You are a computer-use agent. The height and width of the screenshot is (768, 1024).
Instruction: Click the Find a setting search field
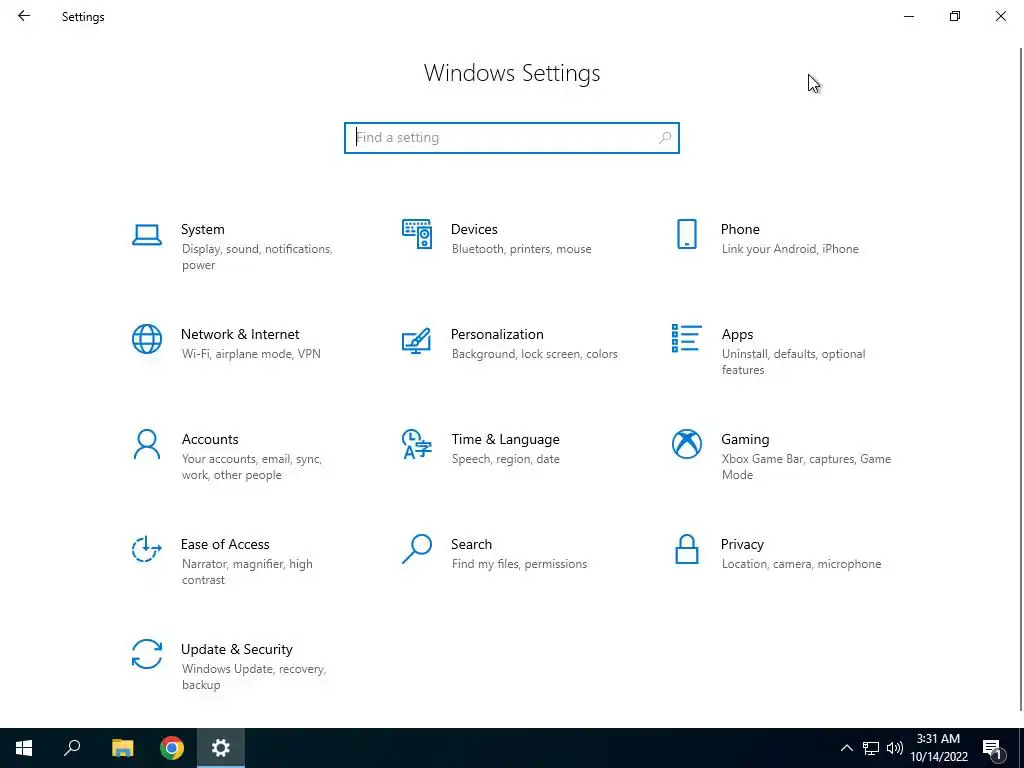511,138
